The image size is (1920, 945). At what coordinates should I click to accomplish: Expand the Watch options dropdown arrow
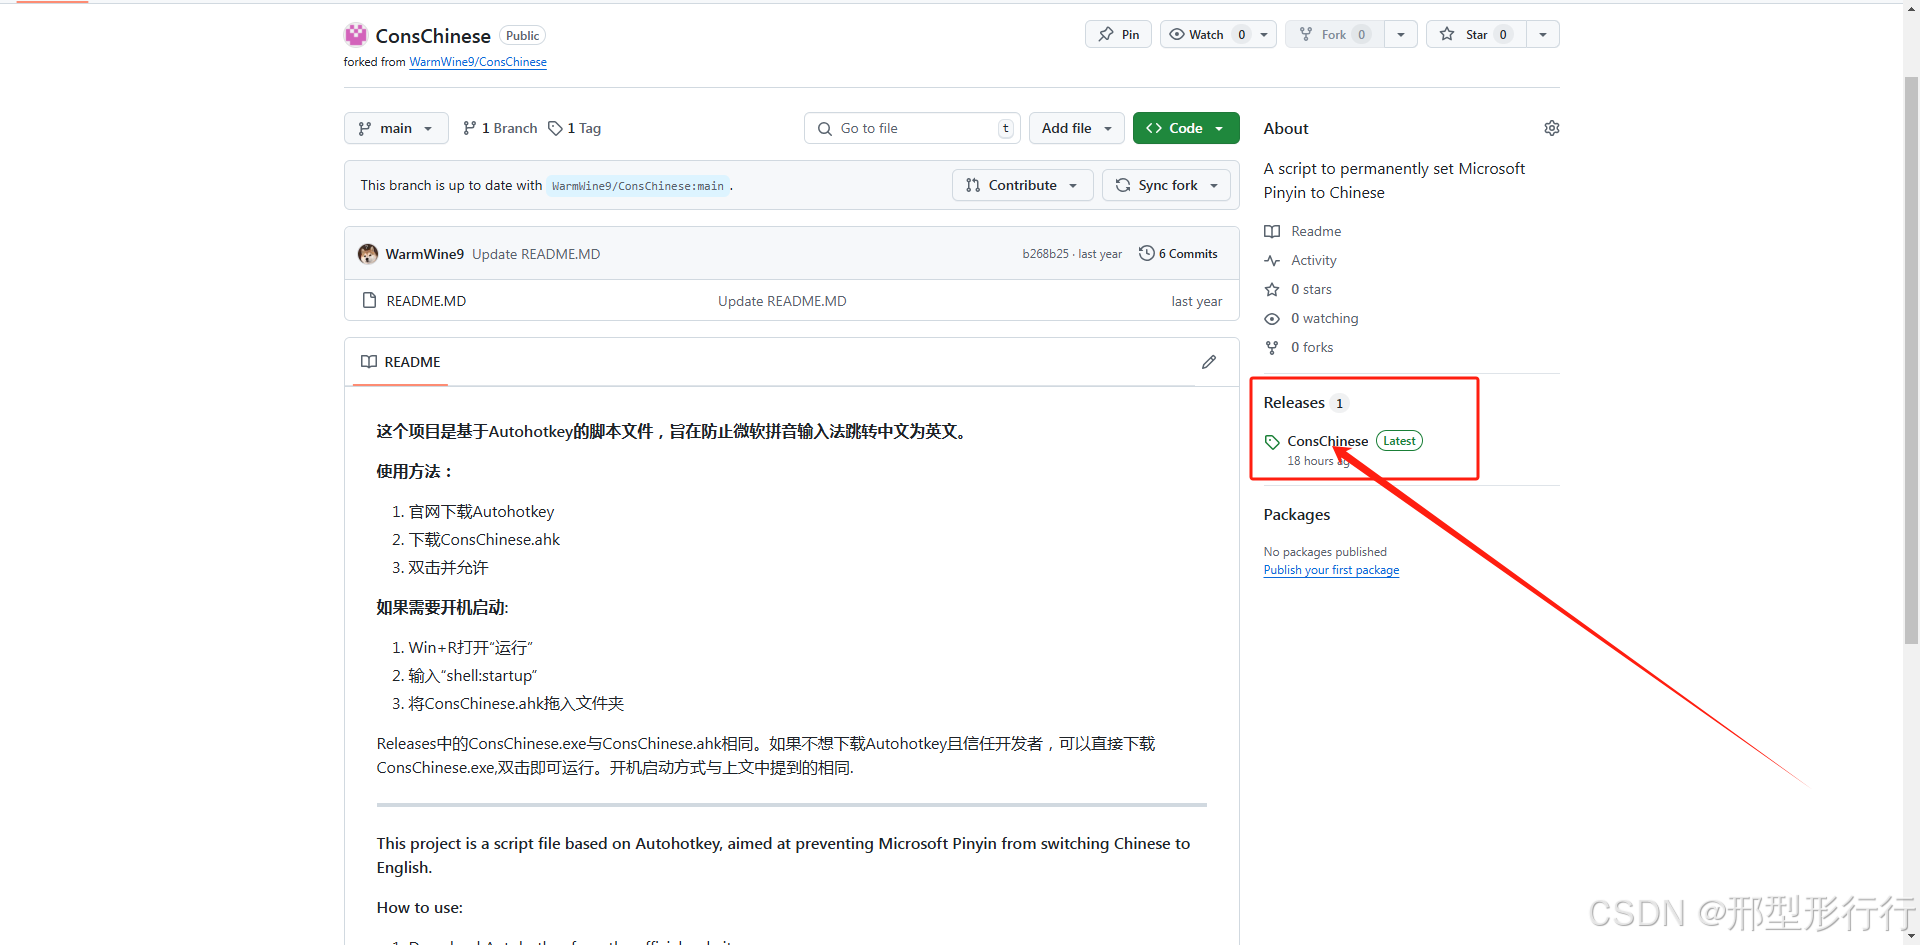click(1265, 34)
